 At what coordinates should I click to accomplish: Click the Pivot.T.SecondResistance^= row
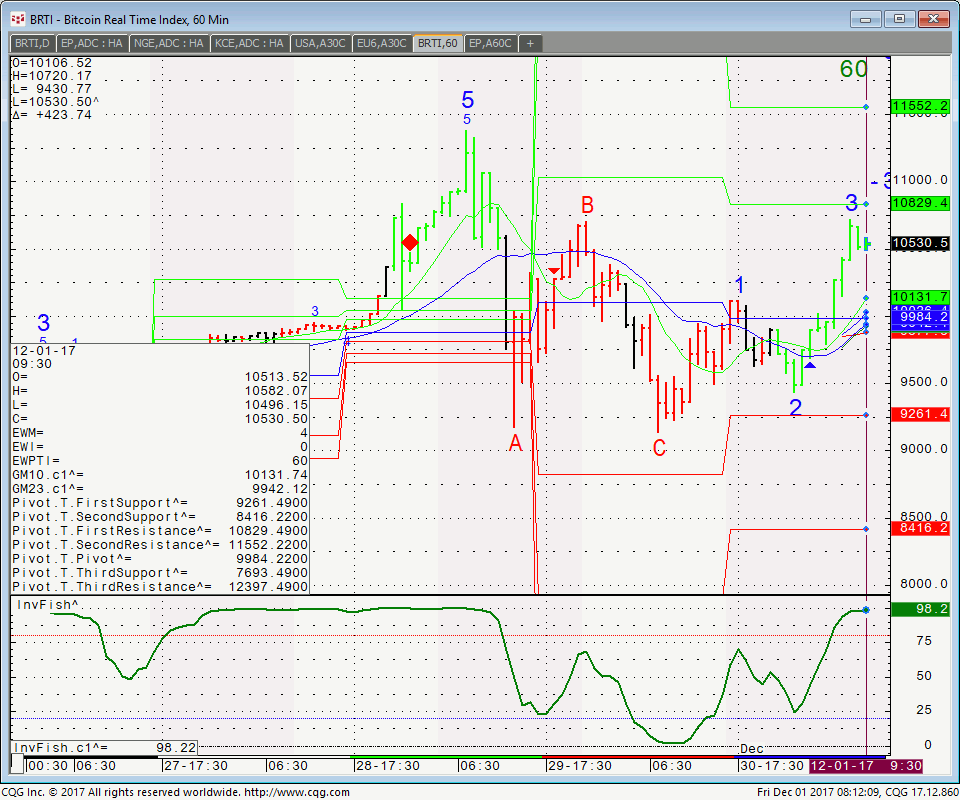click(x=160, y=545)
